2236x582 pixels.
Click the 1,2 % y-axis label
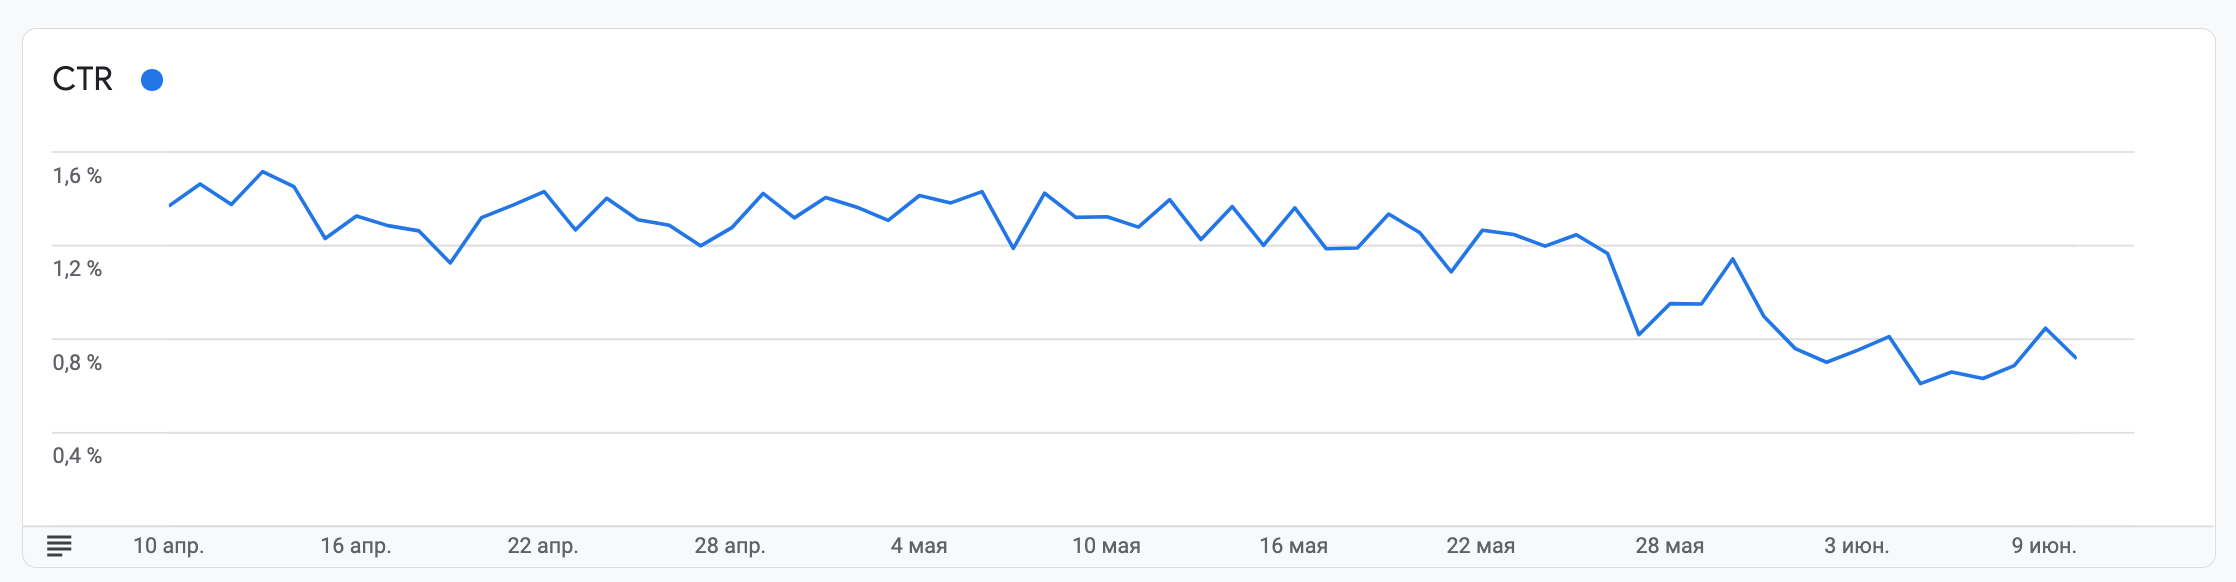coord(77,269)
